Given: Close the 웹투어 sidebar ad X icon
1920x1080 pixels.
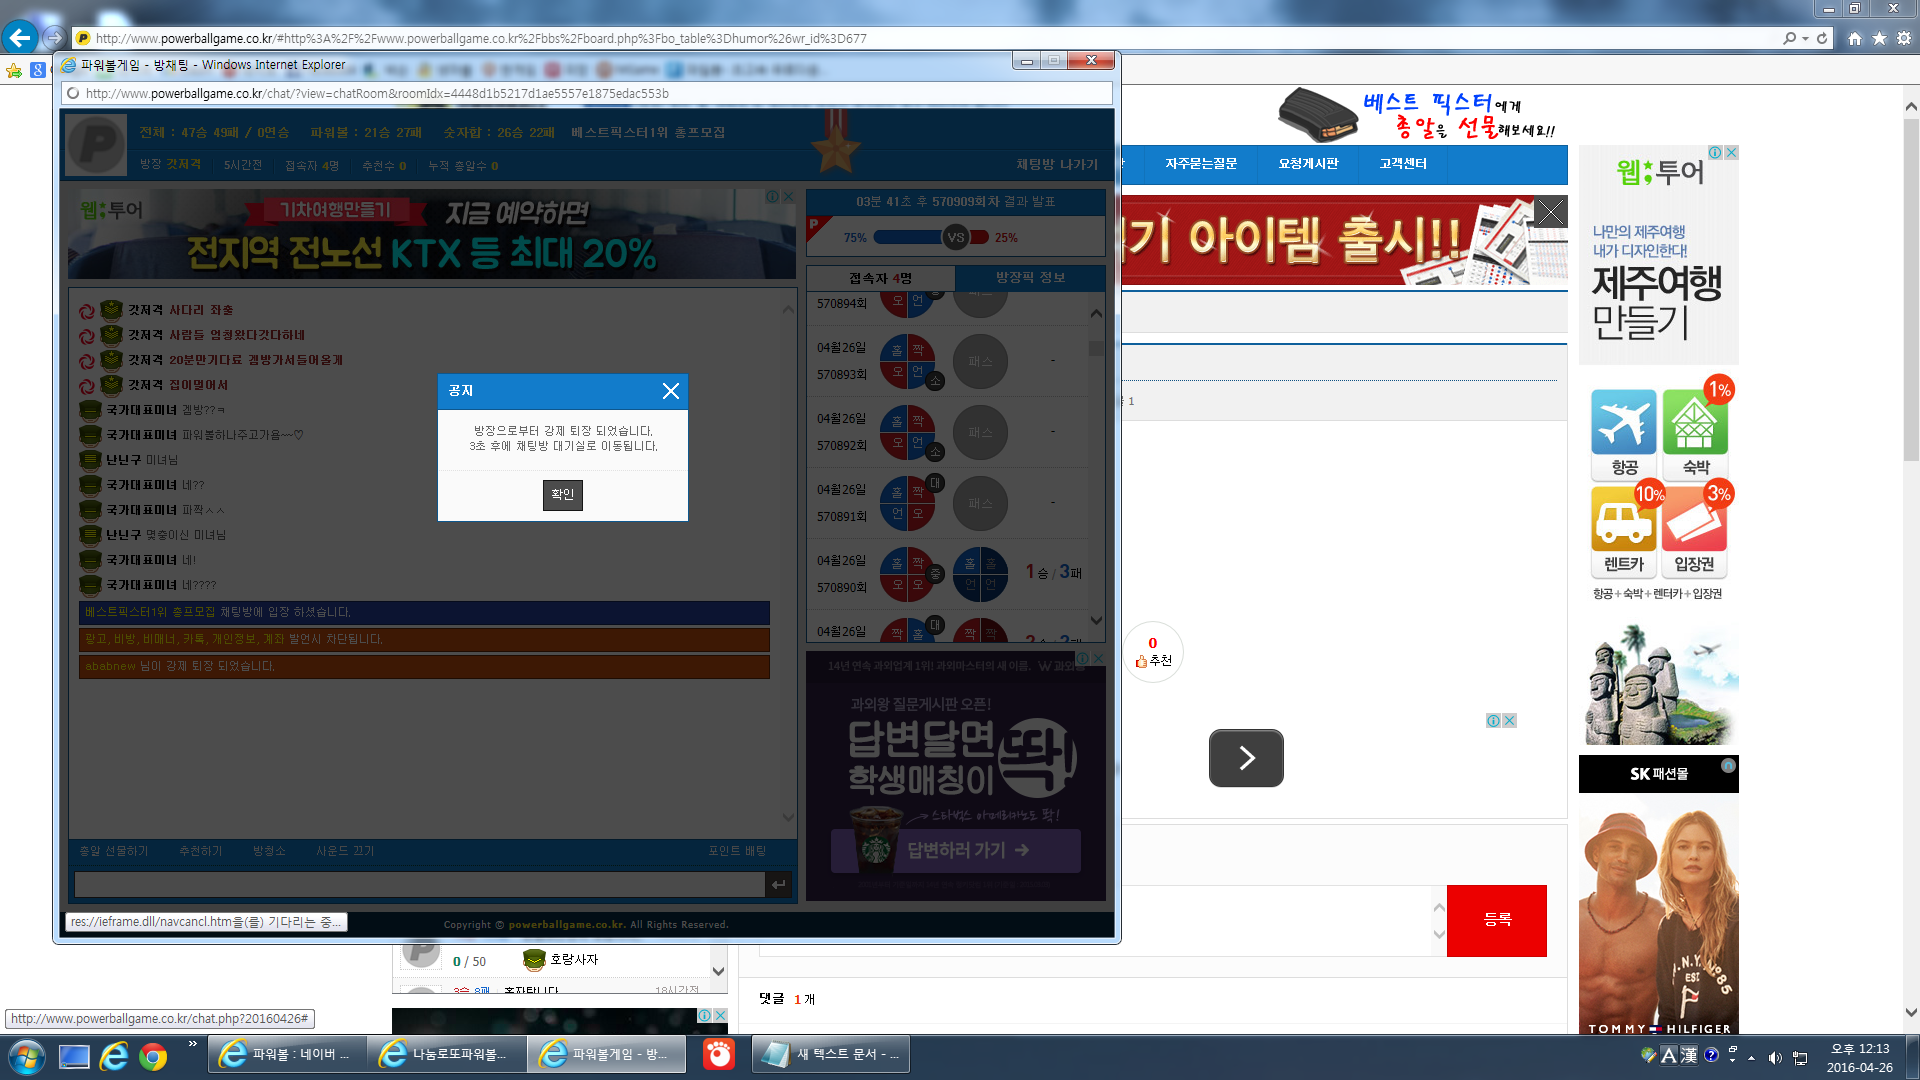Looking at the screenshot, I should click(x=1731, y=153).
